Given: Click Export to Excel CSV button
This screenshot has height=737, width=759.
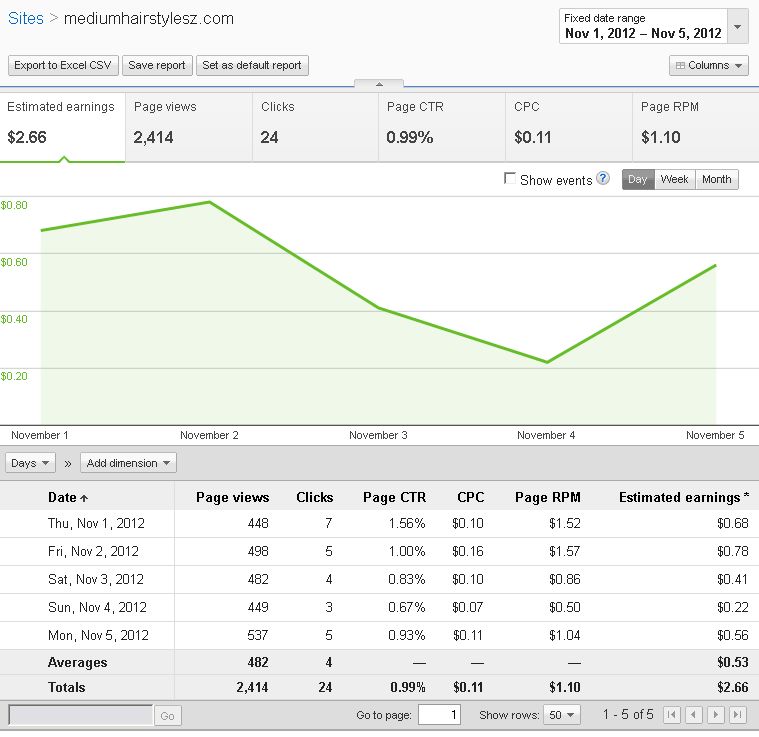Looking at the screenshot, I should pyautogui.click(x=62, y=66).
